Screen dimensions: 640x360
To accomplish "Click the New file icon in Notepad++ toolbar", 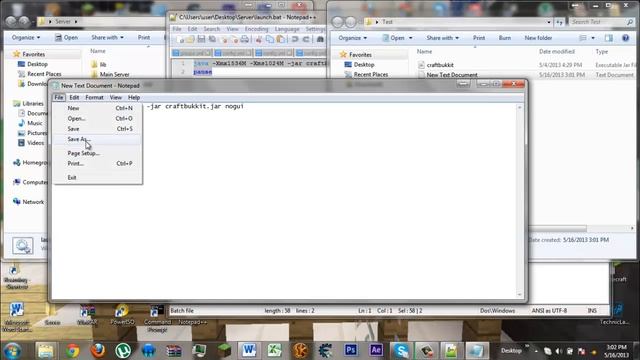I will tap(180, 40).
